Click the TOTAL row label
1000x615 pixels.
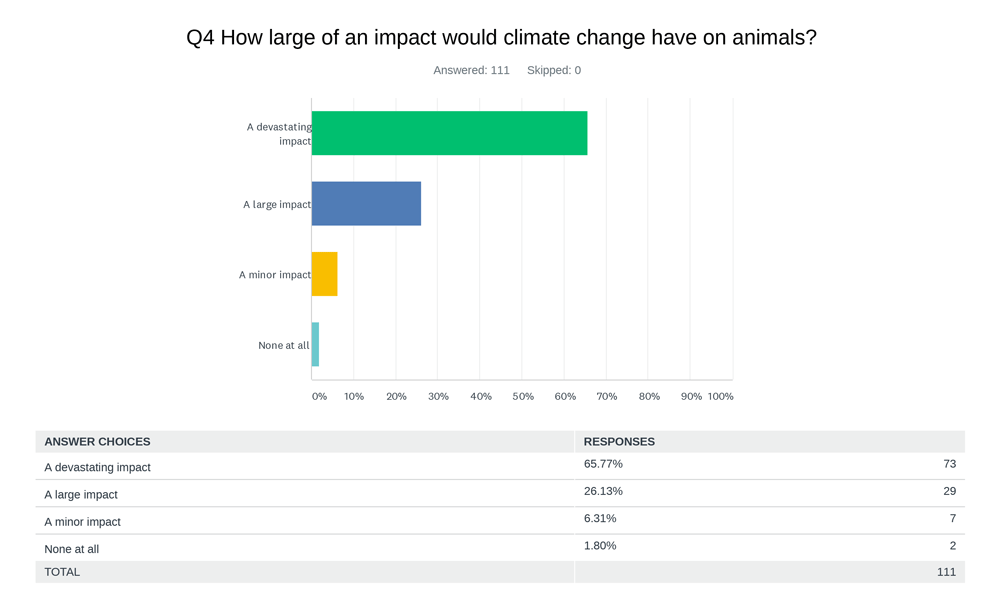tap(62, 572)
